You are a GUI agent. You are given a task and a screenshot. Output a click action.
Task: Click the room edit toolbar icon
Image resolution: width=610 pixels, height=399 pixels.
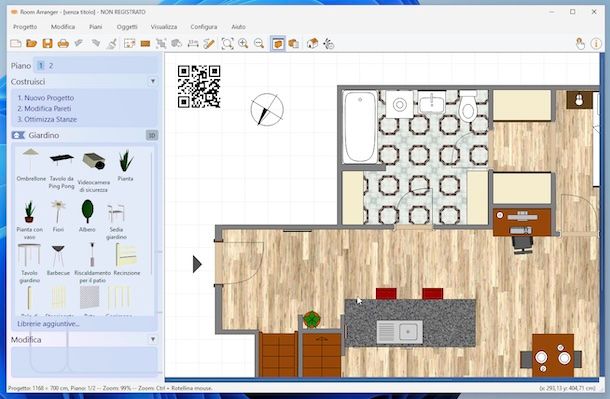(x=129, y=44)
